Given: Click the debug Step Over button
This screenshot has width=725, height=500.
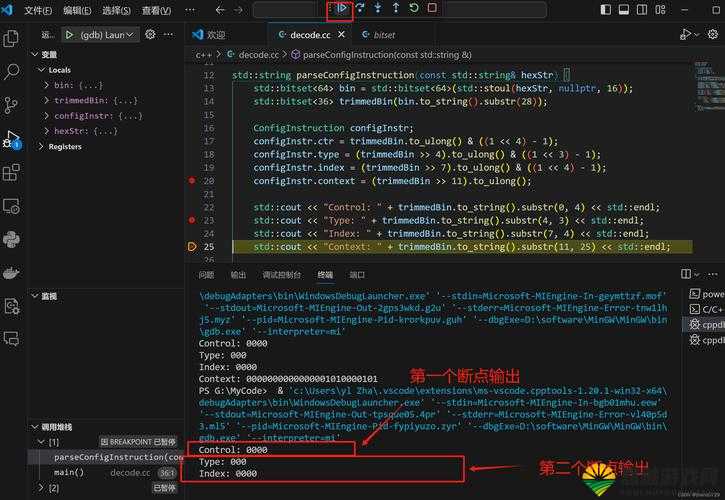Looking at the screenshot, I should pos(360,8).
